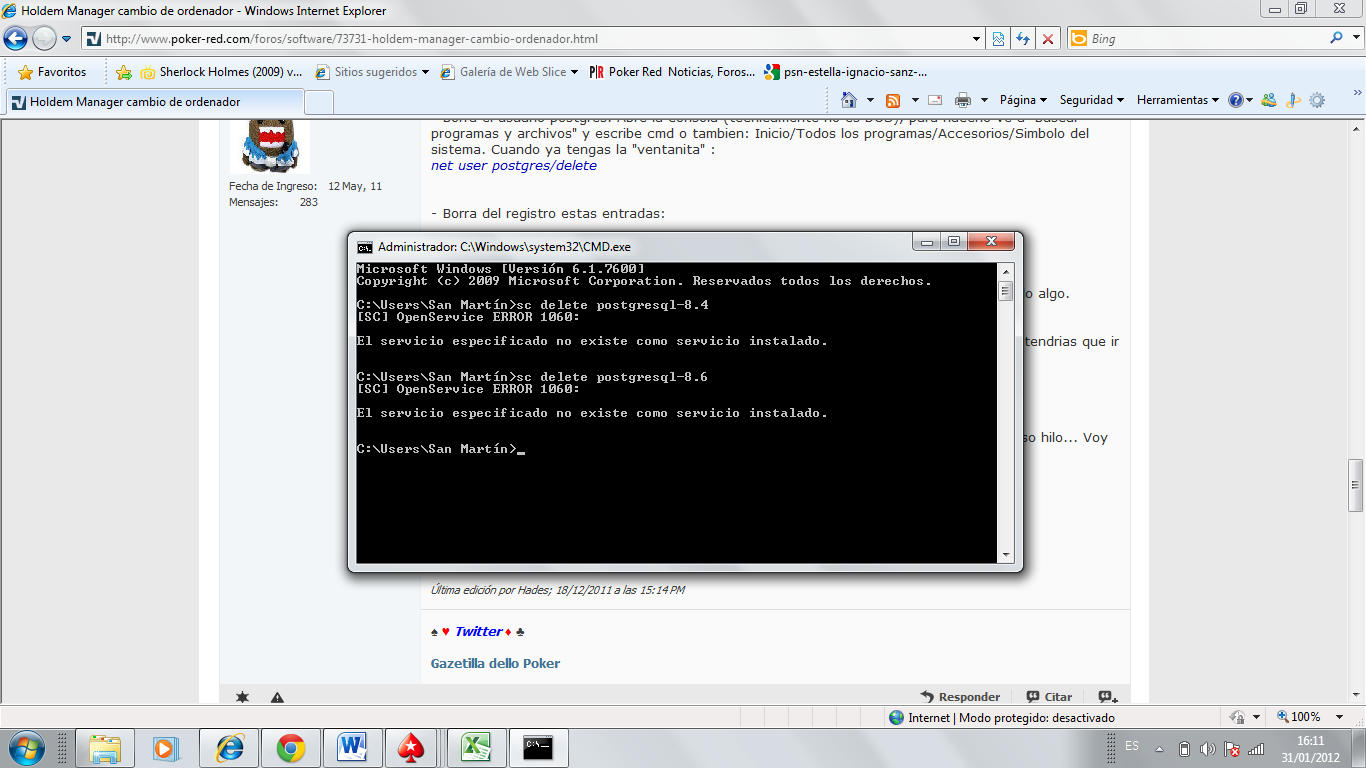Viewport: 1366px width, 768px height.
Task: Open Sherlock Holmes (2009) favorite
Action: click(221, 72)
